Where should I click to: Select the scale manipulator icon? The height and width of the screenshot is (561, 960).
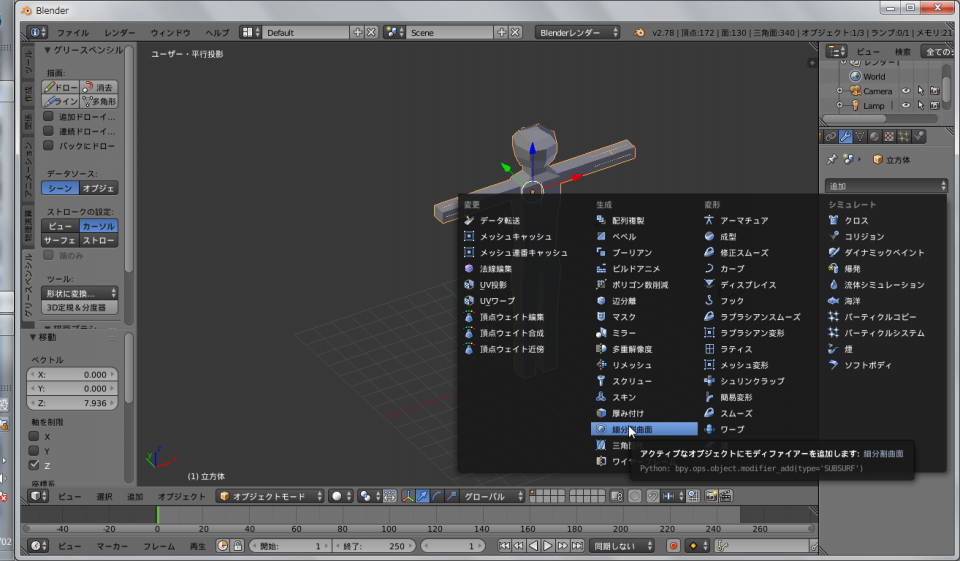coord(451,496)
